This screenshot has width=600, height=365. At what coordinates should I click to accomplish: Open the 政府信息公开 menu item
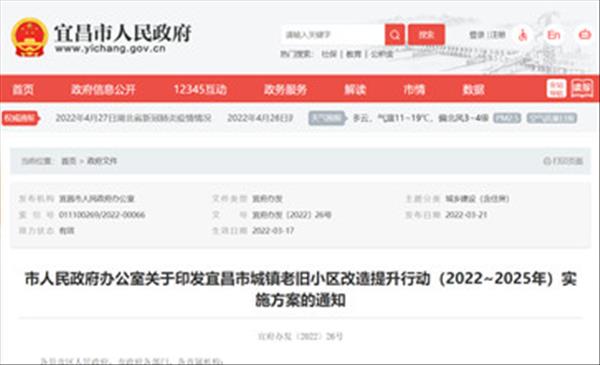103,90
